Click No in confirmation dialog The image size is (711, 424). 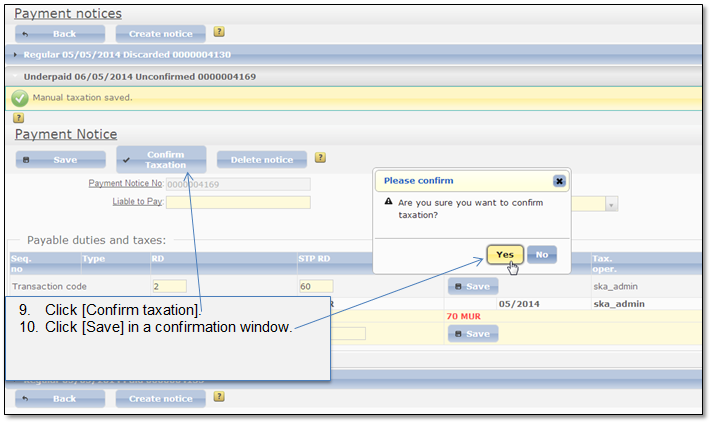[x=542, y=254]
